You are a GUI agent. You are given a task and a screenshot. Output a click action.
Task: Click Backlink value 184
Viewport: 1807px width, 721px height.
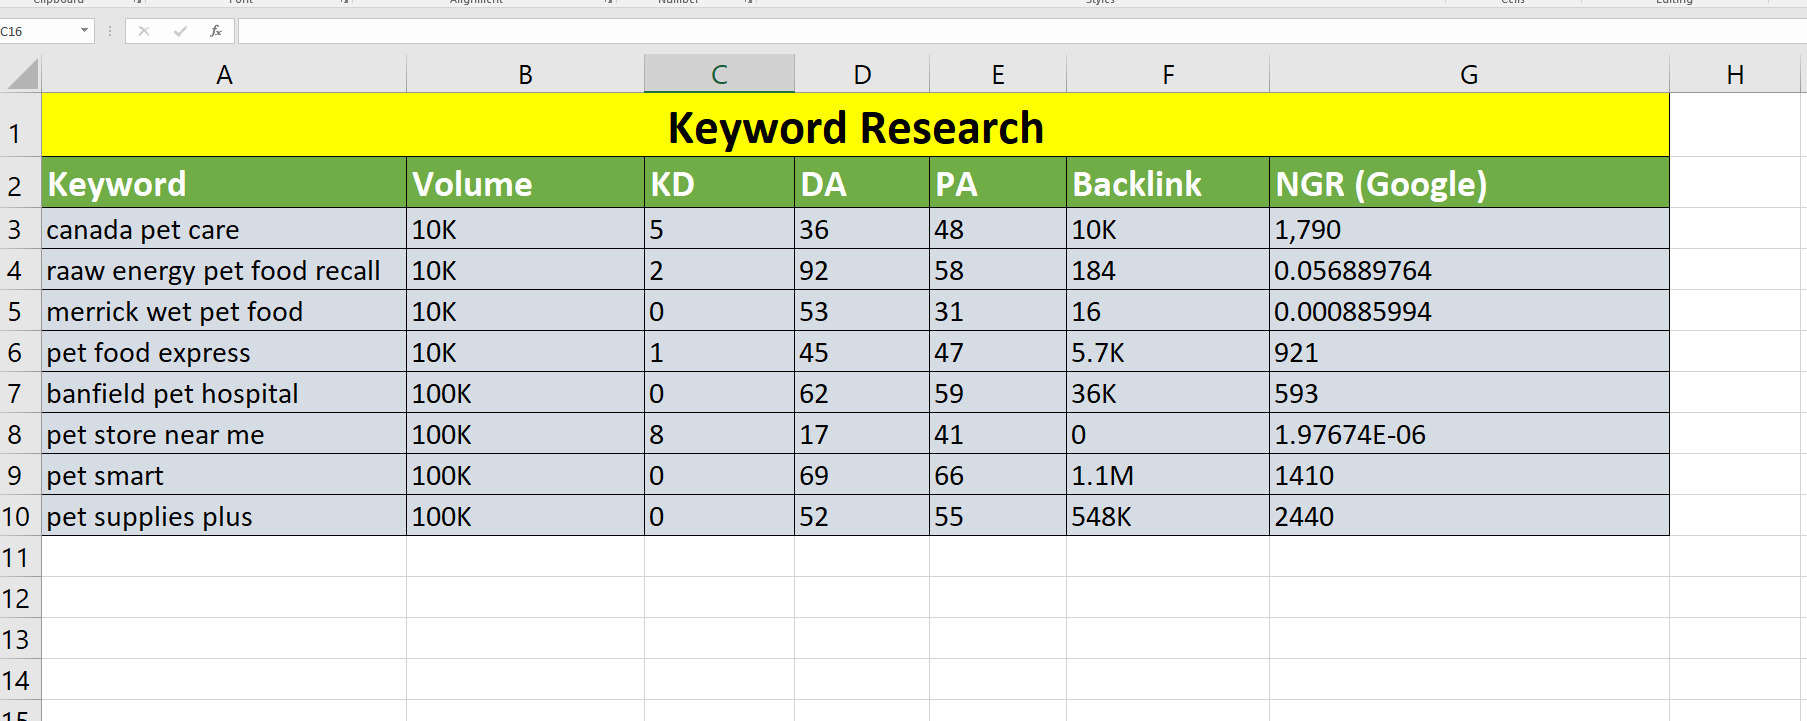tap(1168, 270)
